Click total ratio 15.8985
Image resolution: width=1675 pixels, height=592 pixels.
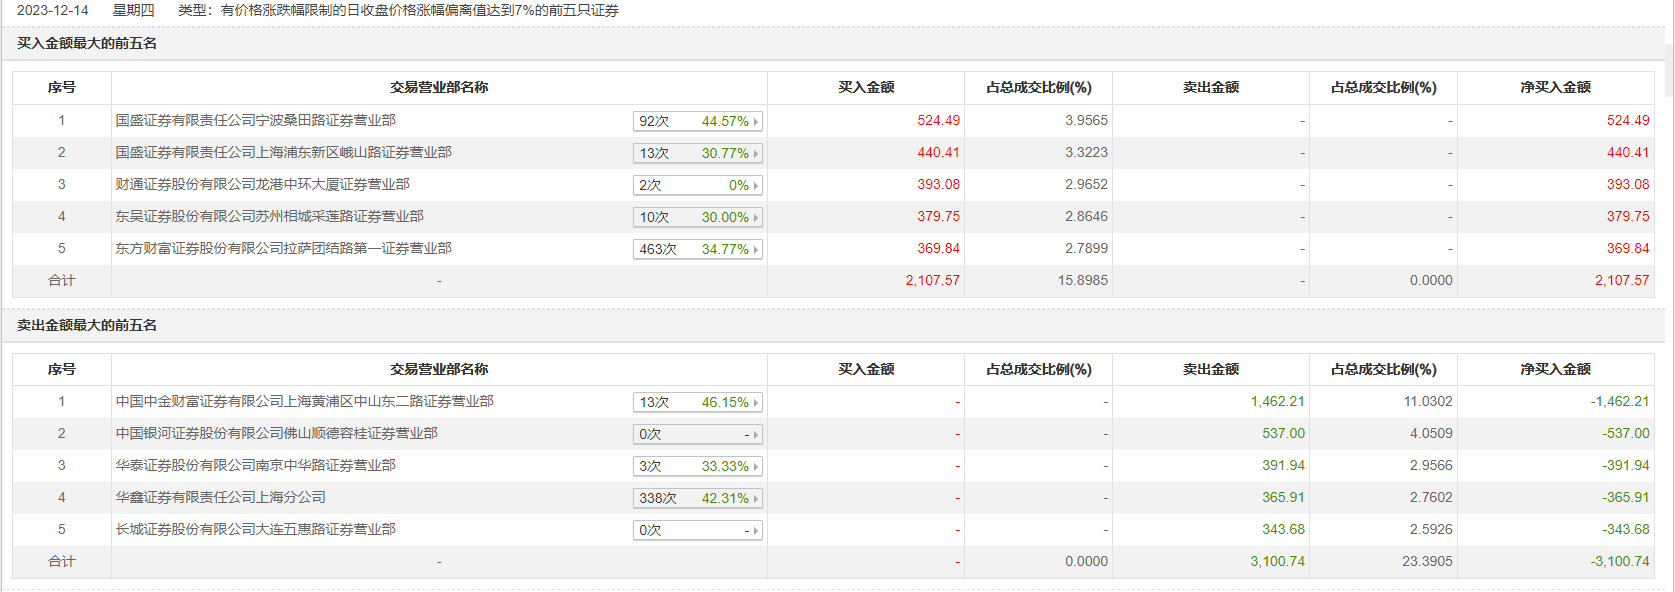coord(1082,280)
